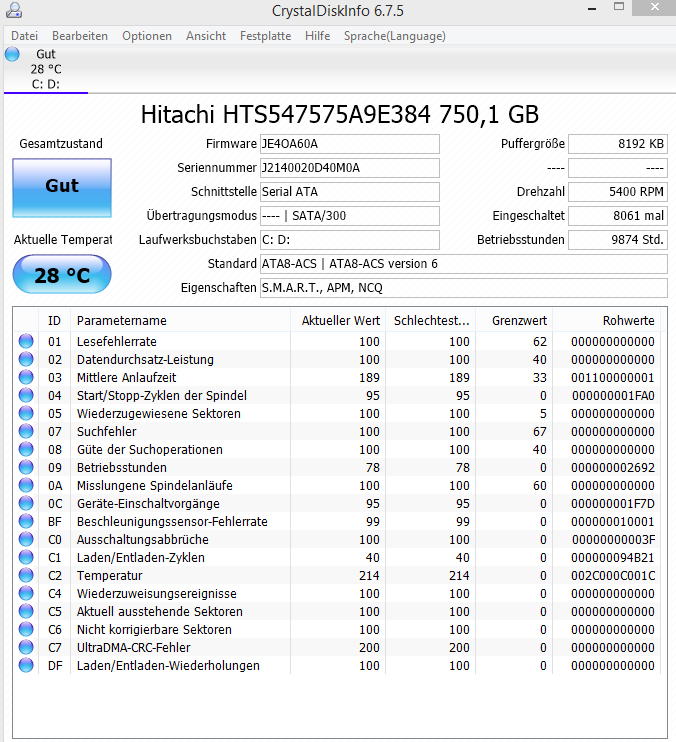Image resolution: width=676 pixels, height=742 pixels.
Task: Click the Gut health status button
Action: 62,188
